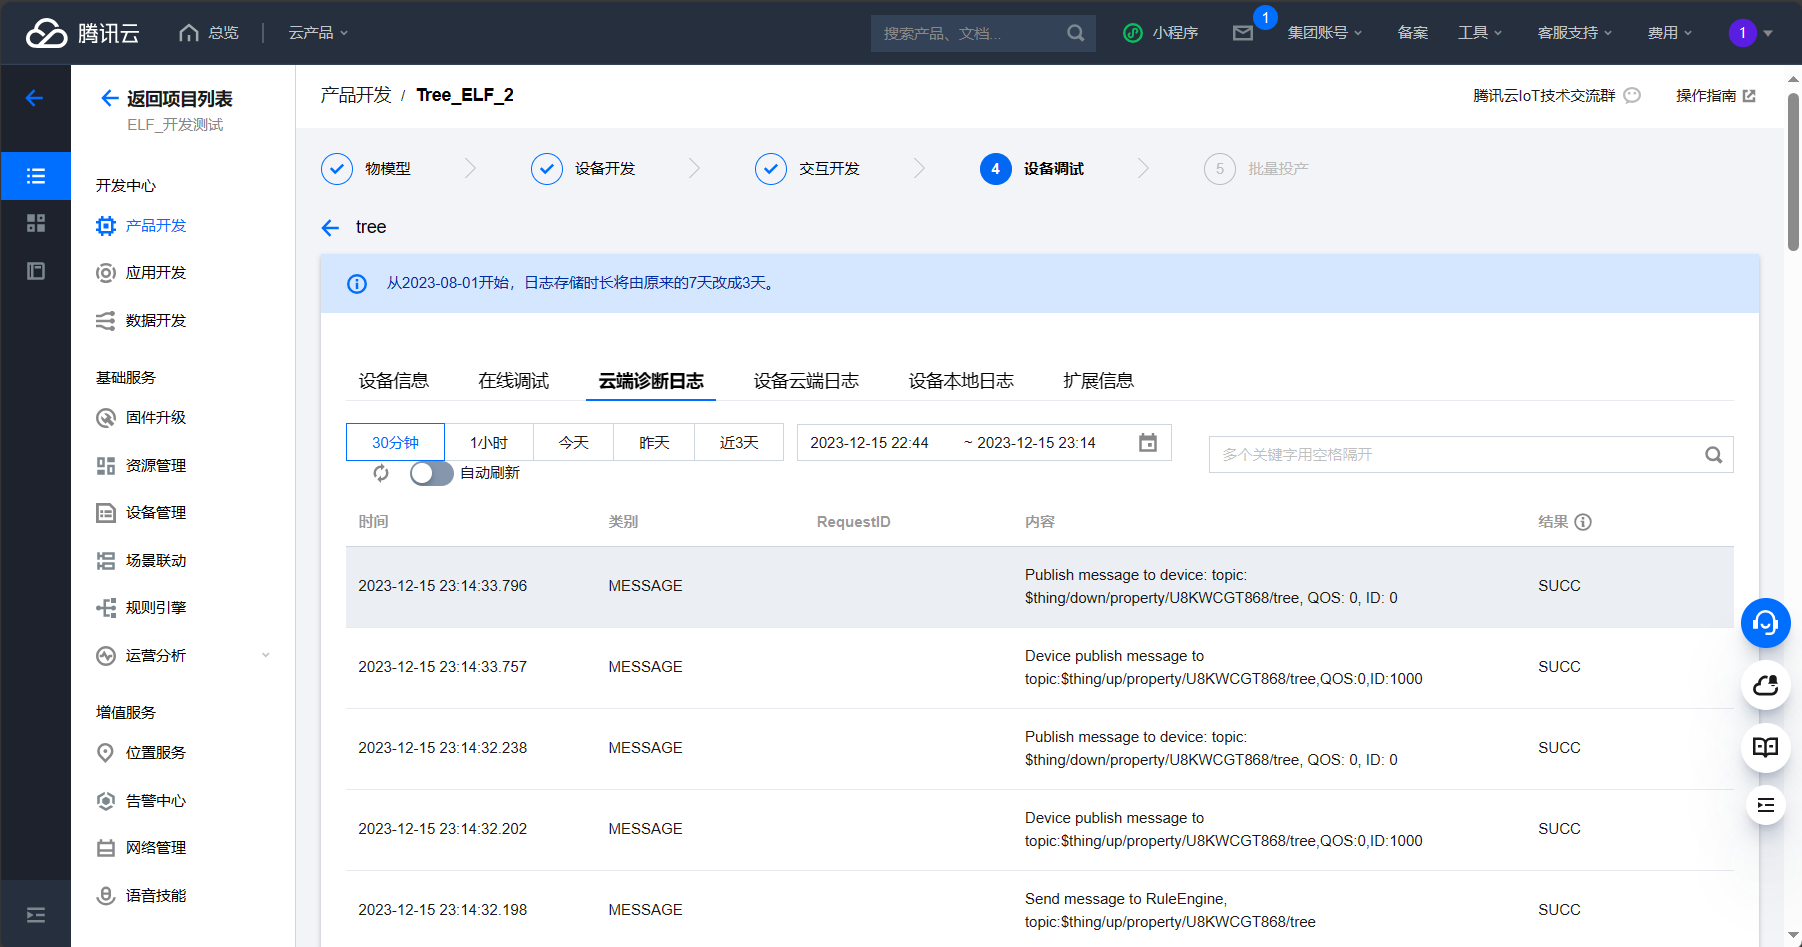This screenshot has width=1802, height=947.
Task: Click the 产品开发 breadcrumb
Action: [356, 95]
